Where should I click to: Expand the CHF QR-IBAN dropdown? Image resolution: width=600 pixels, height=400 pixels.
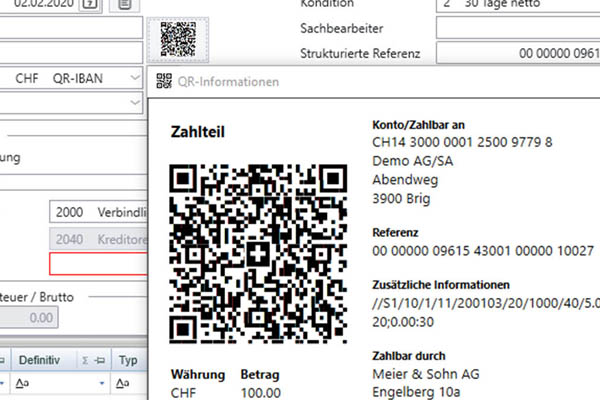tap(135, 78)
